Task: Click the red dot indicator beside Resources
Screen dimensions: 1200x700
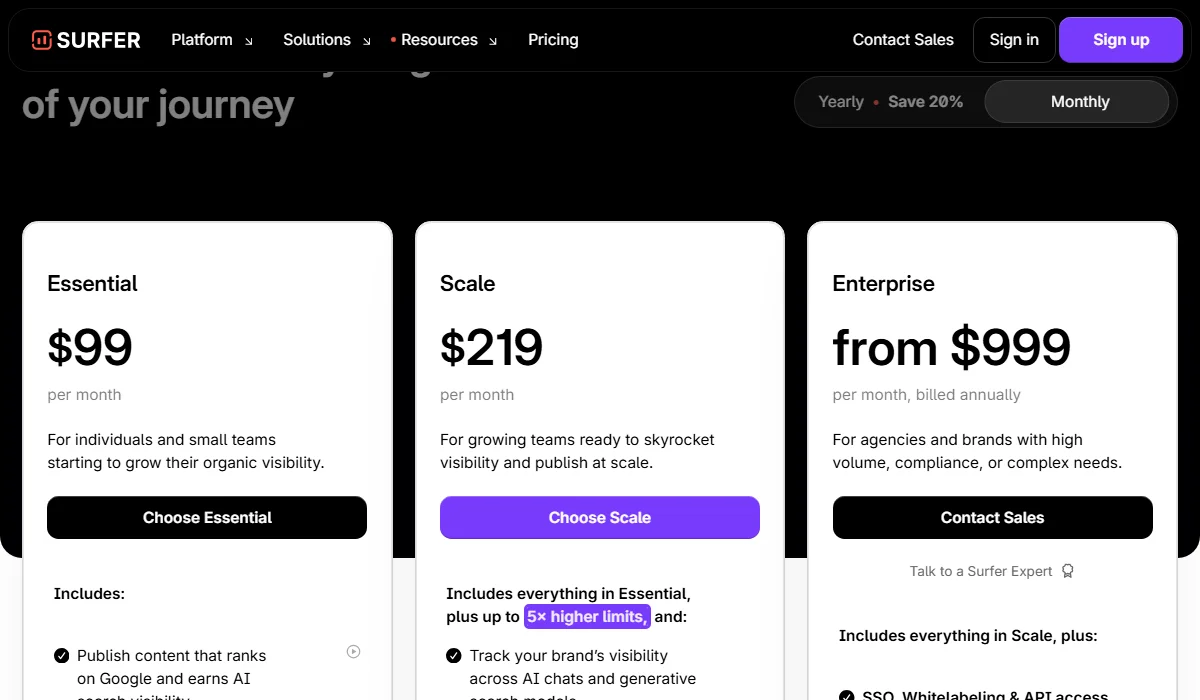Action: point(393,41)
